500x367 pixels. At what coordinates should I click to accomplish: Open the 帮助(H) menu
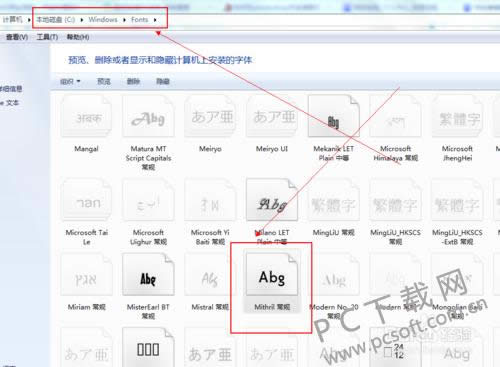click(78, 37)
